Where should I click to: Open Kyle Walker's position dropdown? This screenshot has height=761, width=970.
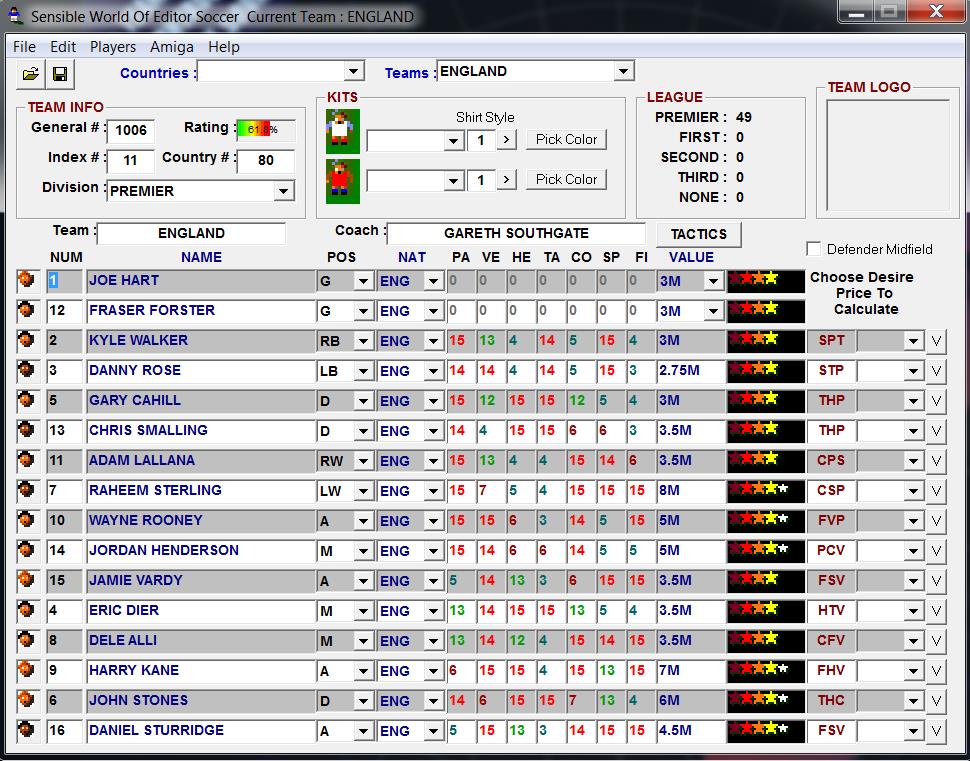click(x=362, y=341)
